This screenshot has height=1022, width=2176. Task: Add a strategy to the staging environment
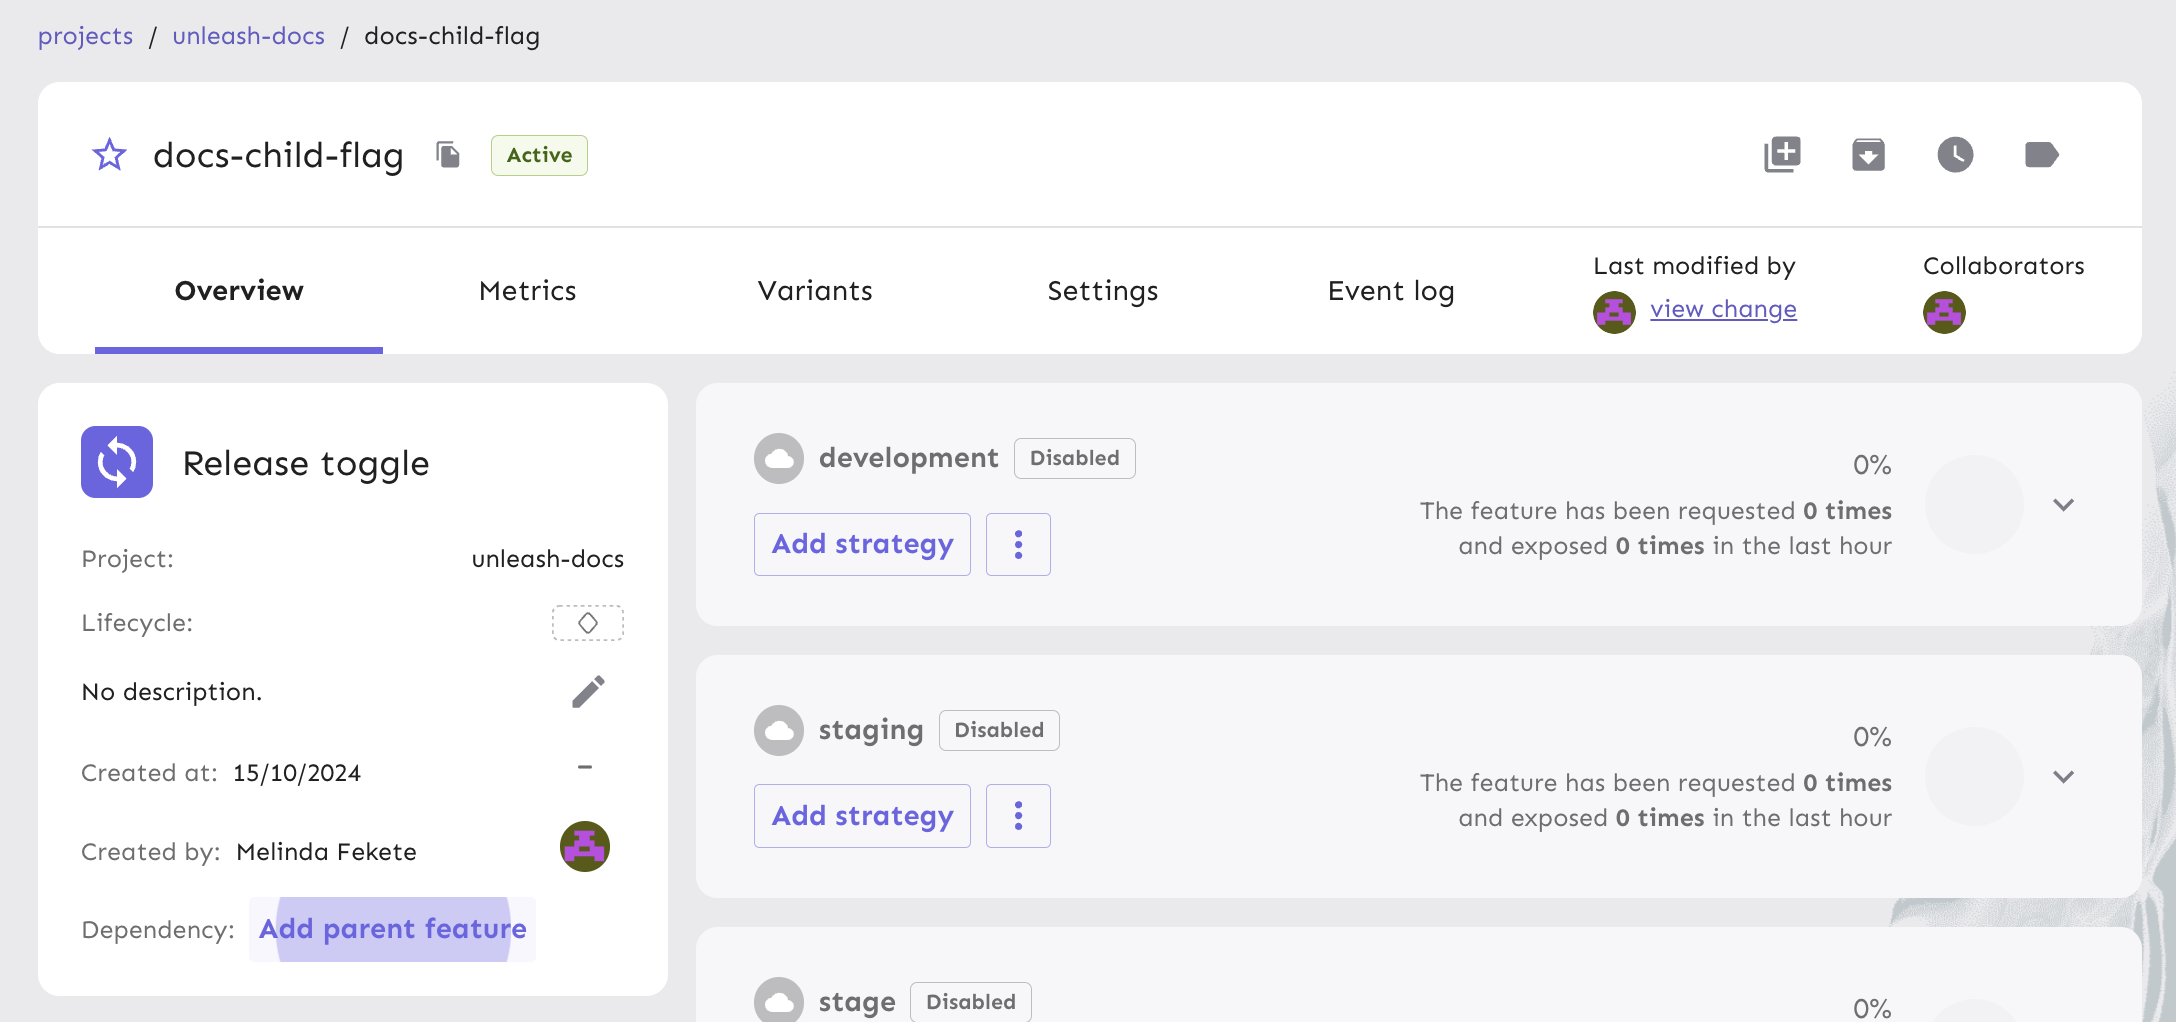point(861,815)
